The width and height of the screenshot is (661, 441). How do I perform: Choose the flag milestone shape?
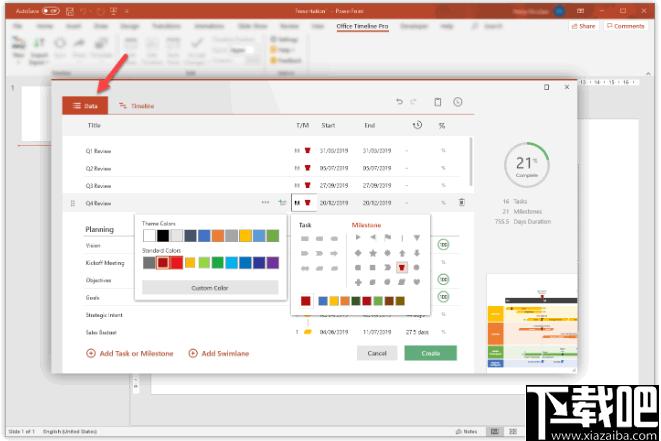pyautogui.click(x=387, y=238)
